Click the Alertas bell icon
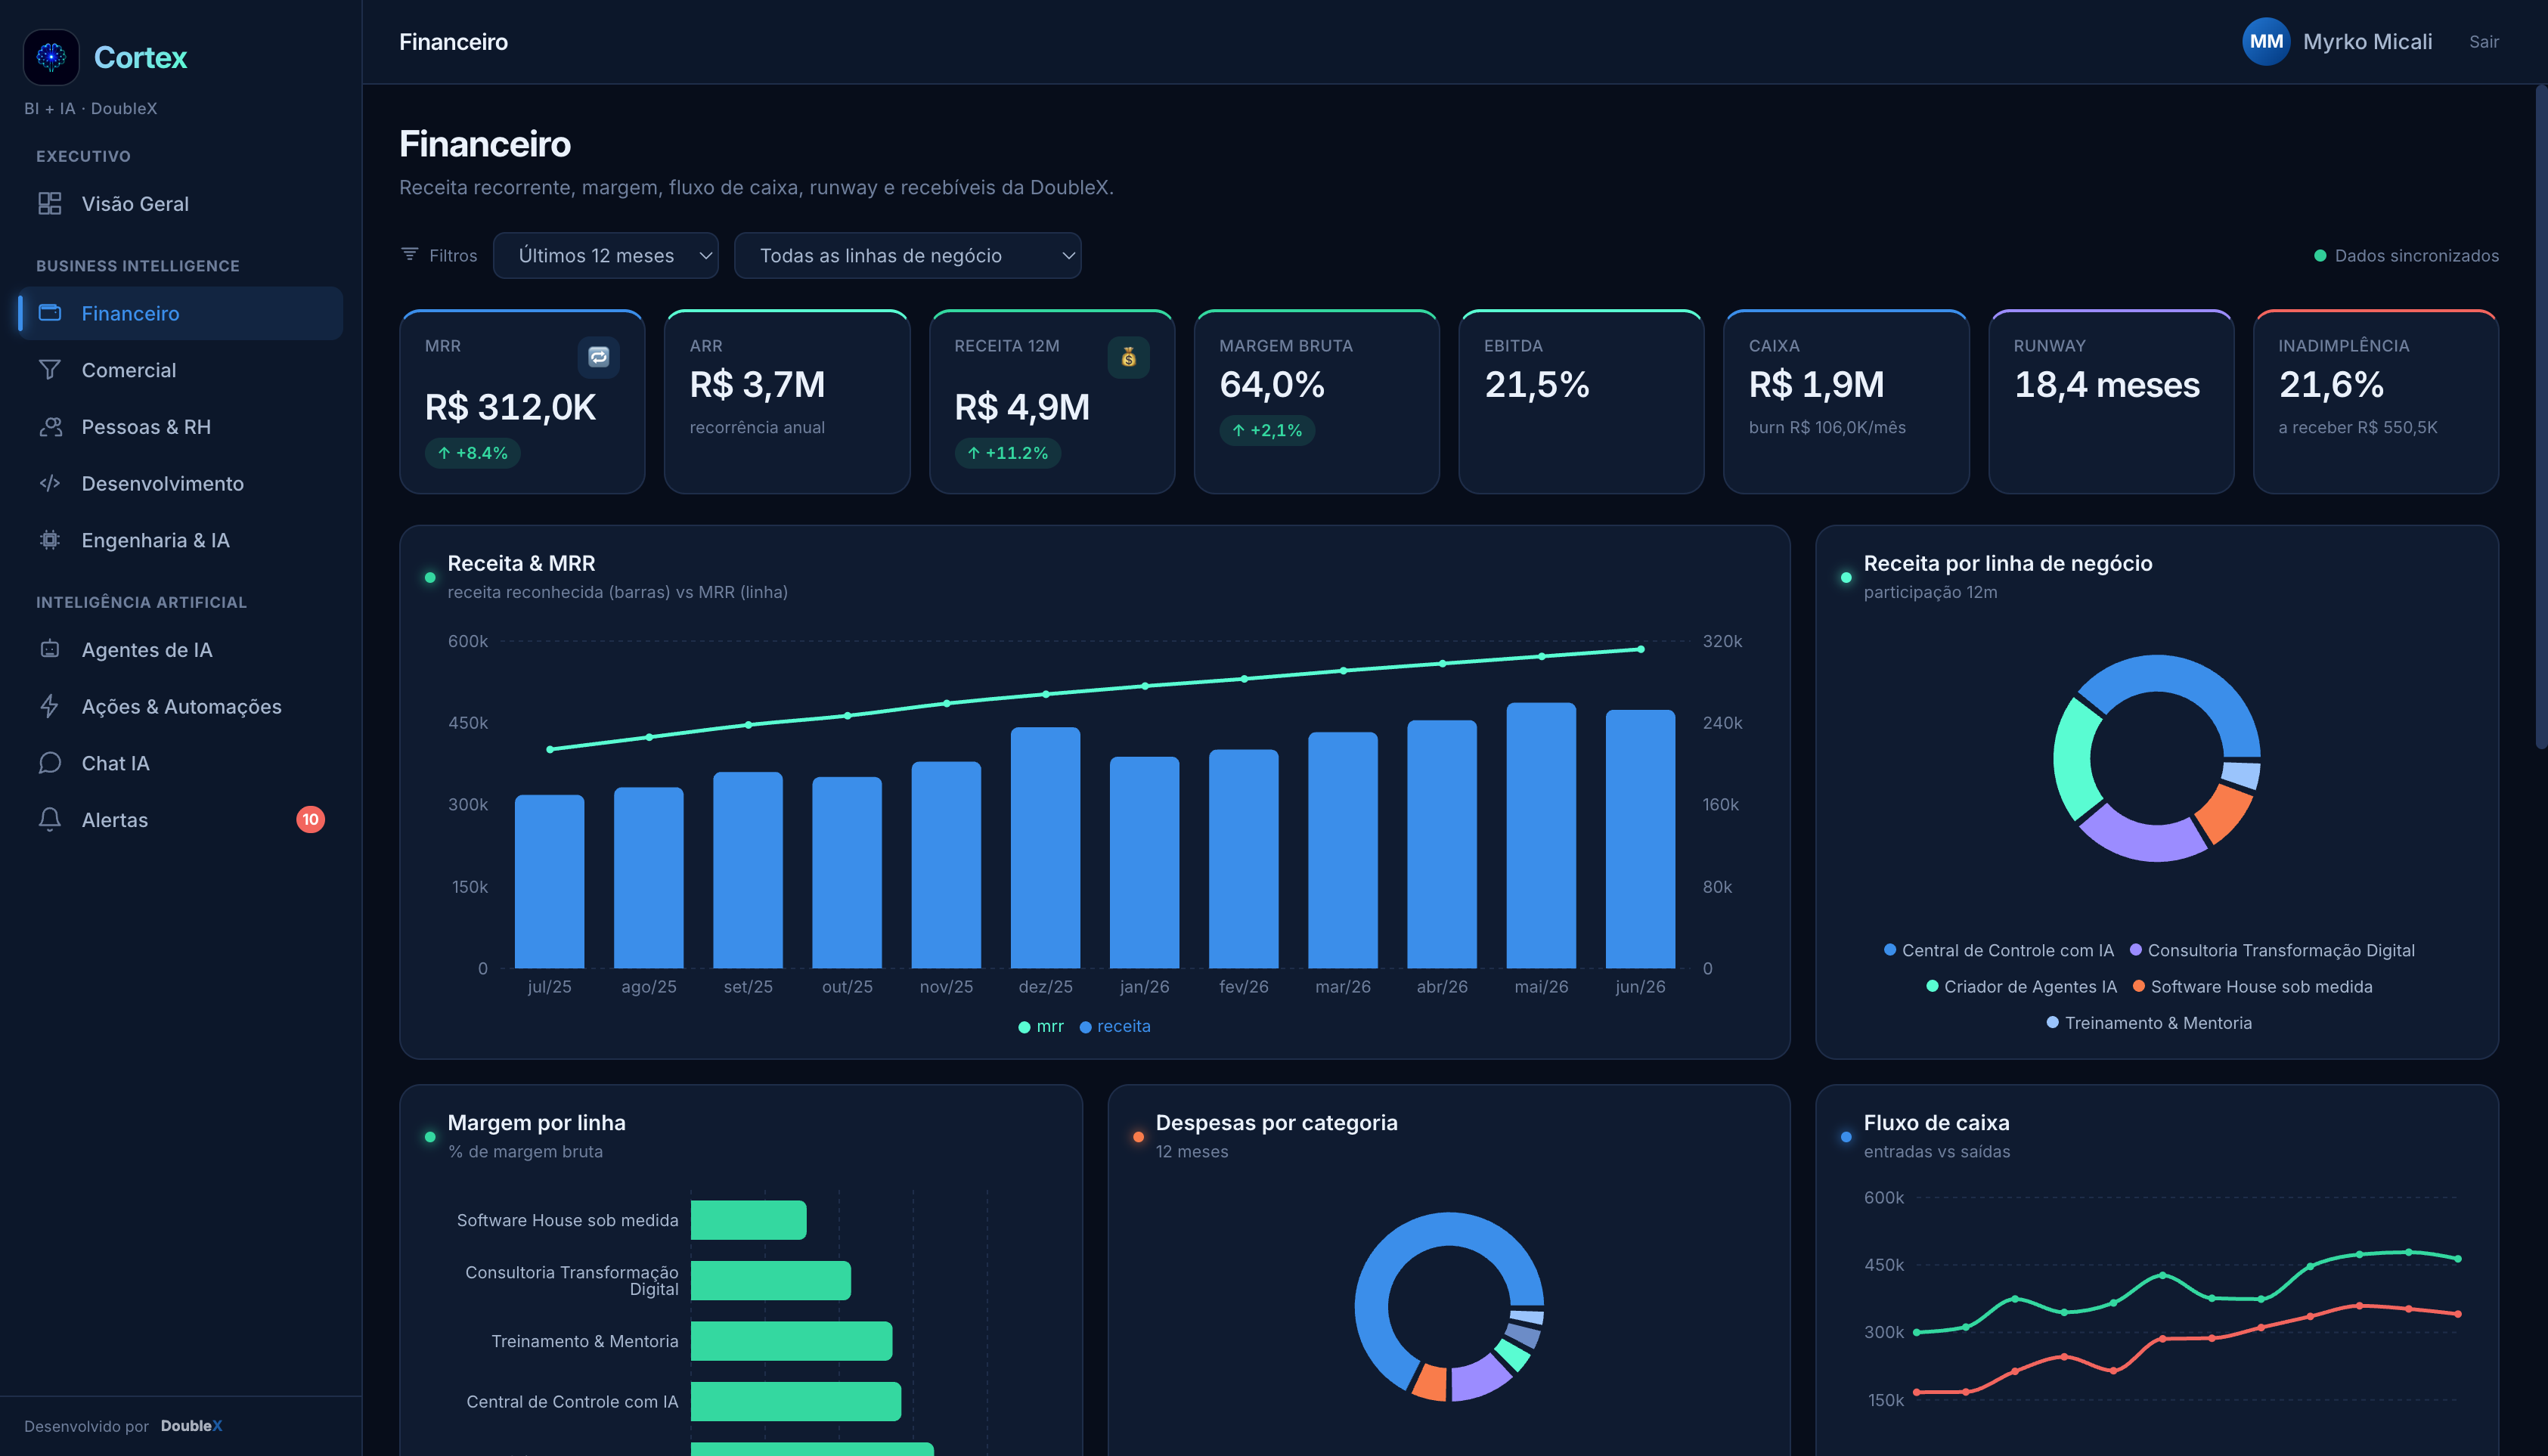 click(x=50, y=820)
